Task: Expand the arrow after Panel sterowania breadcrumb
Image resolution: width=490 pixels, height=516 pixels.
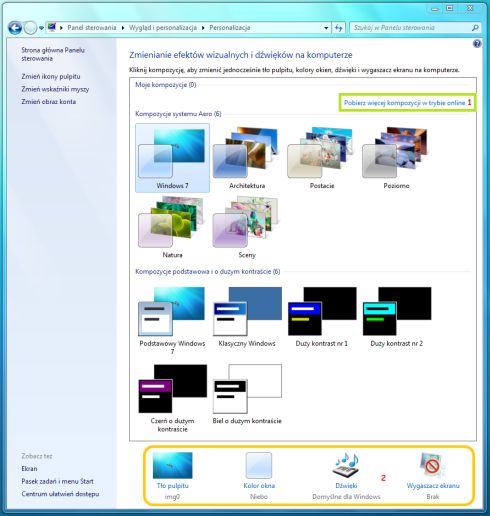Action: pos(123,28)
